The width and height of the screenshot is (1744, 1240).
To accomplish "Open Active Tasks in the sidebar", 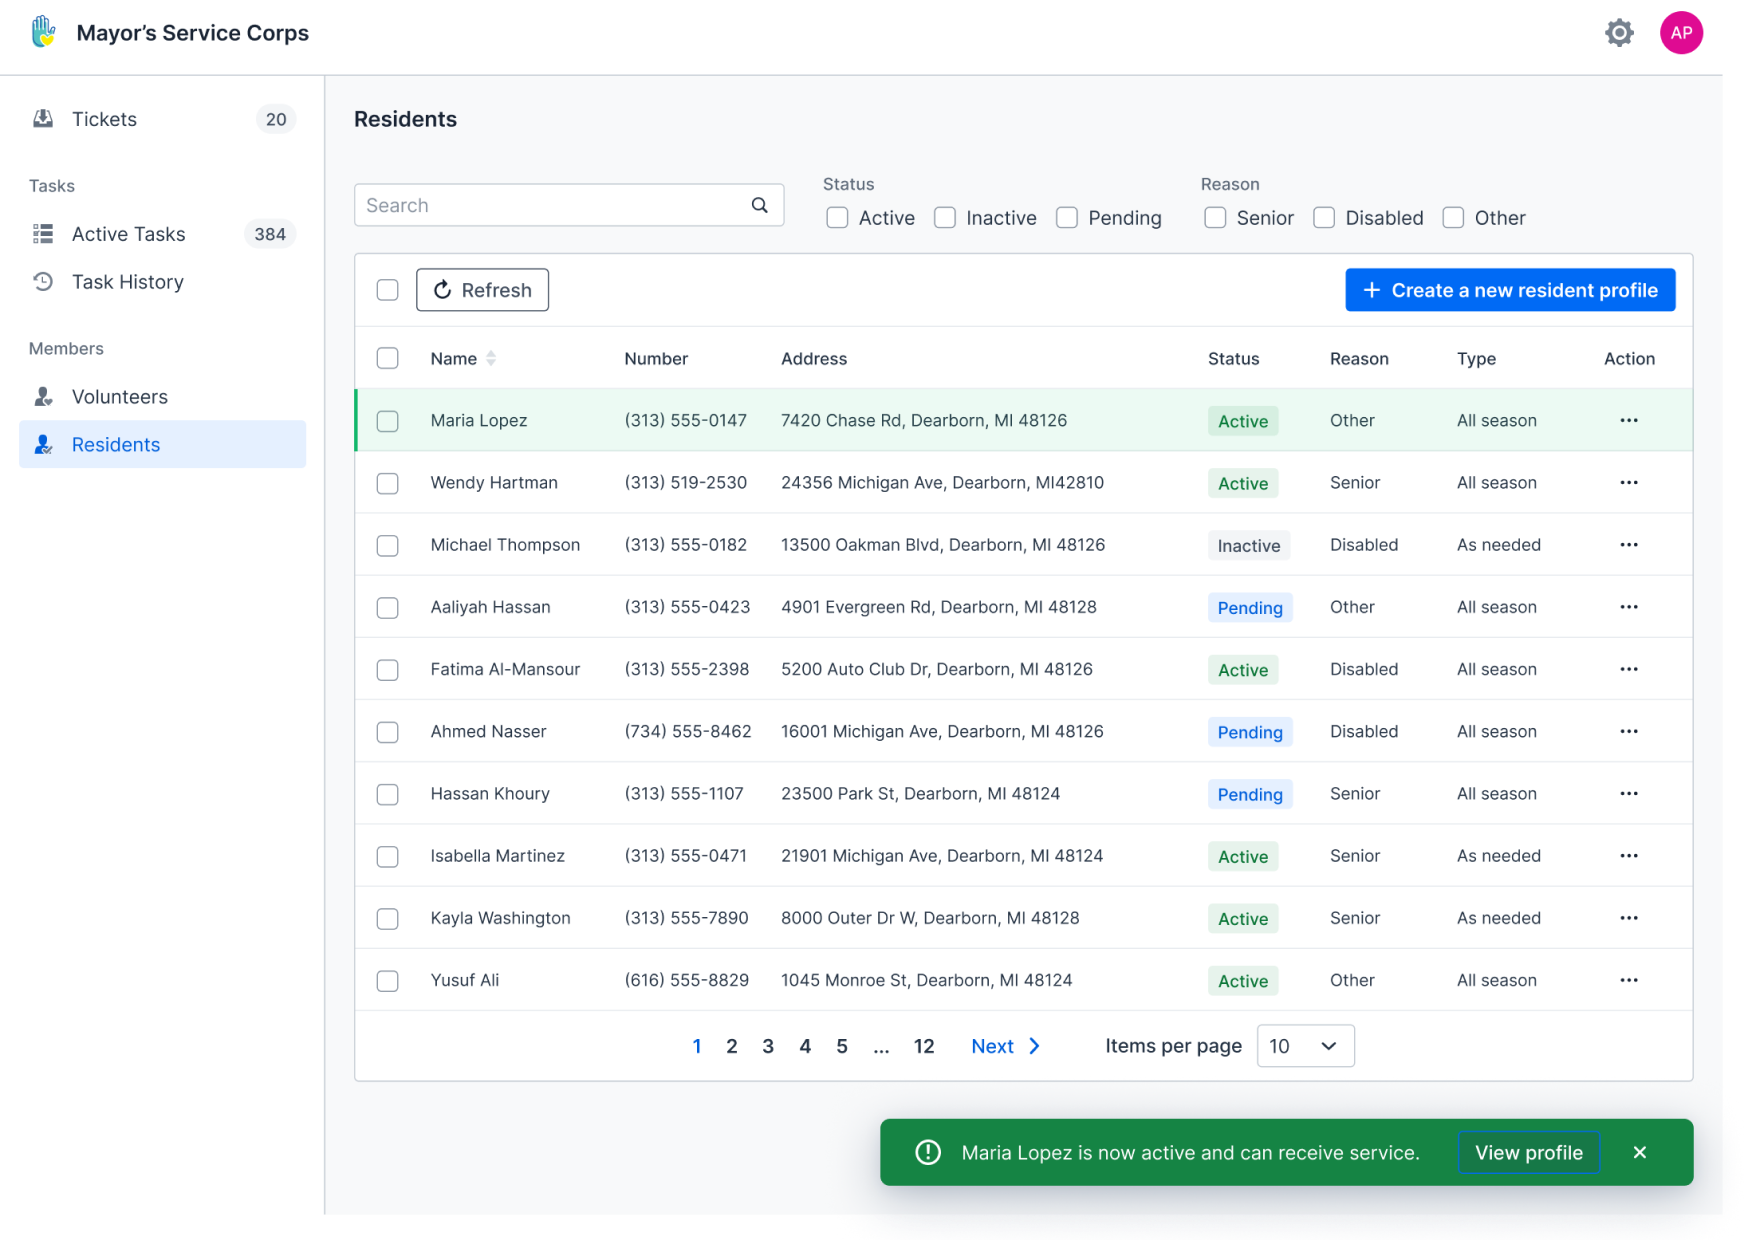I will click(162, 234).
